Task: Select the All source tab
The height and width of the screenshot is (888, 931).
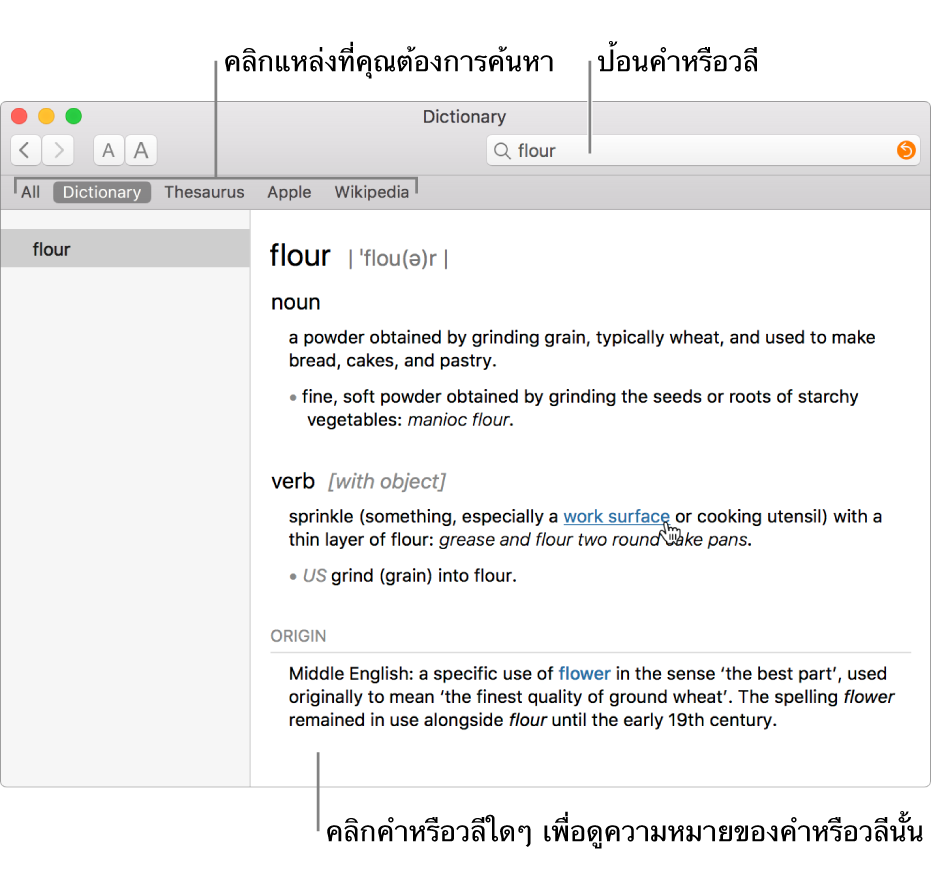Action: pyautogui.click(x=30, y=192)
